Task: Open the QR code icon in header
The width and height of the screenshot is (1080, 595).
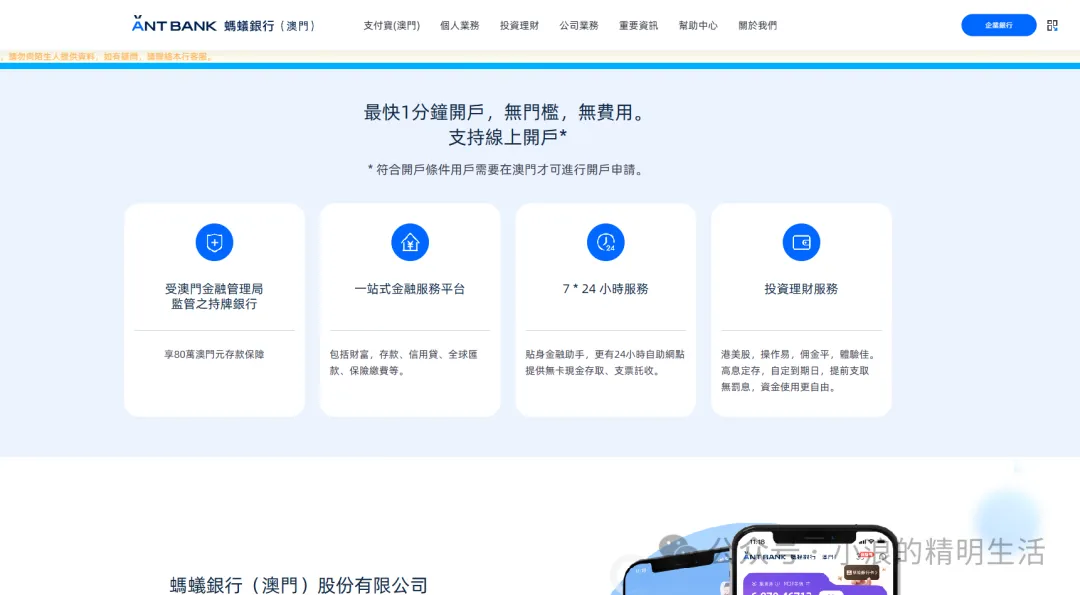Action: tap(1052, 25)
